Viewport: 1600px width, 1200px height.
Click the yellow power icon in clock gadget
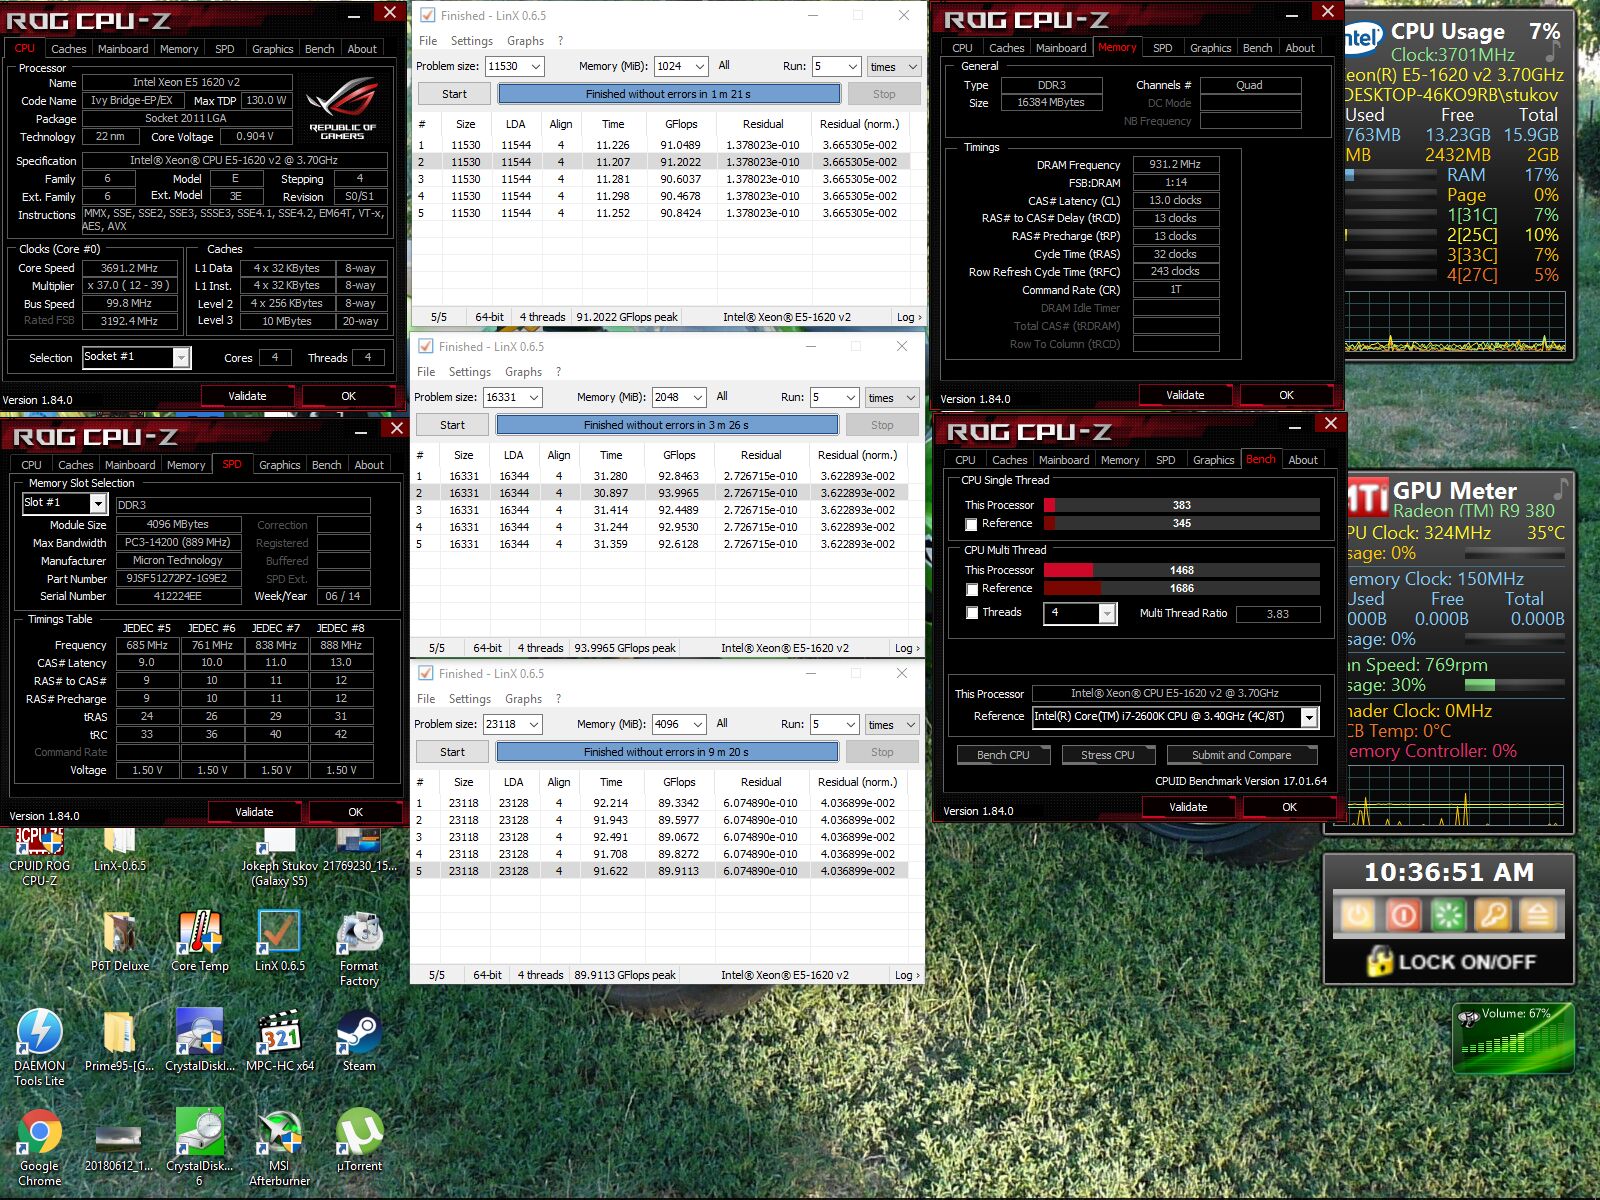point(1357,914)
